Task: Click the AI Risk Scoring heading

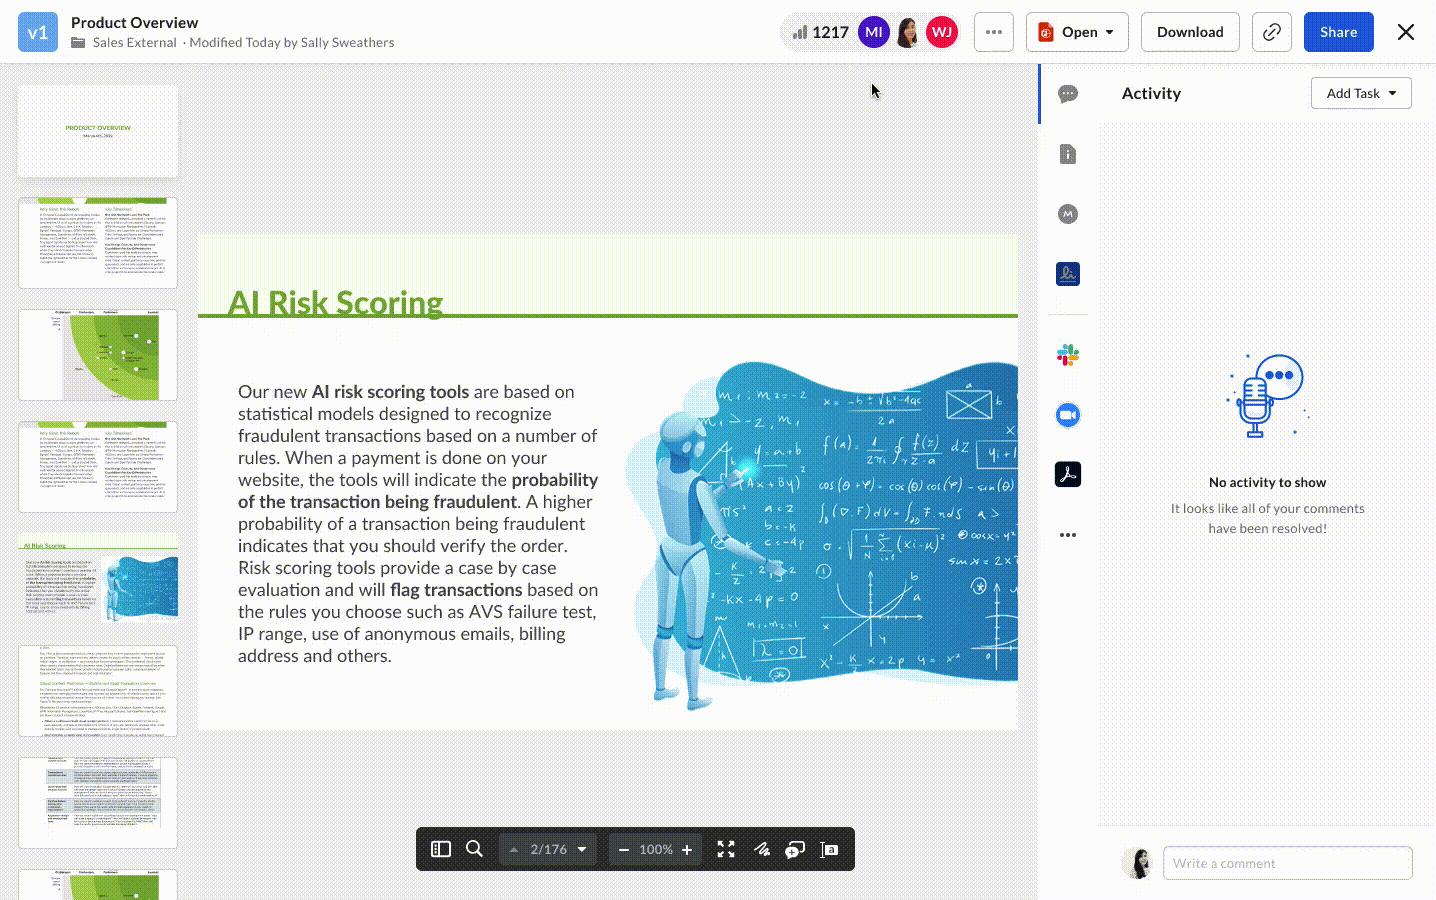Action: [335, 302]
